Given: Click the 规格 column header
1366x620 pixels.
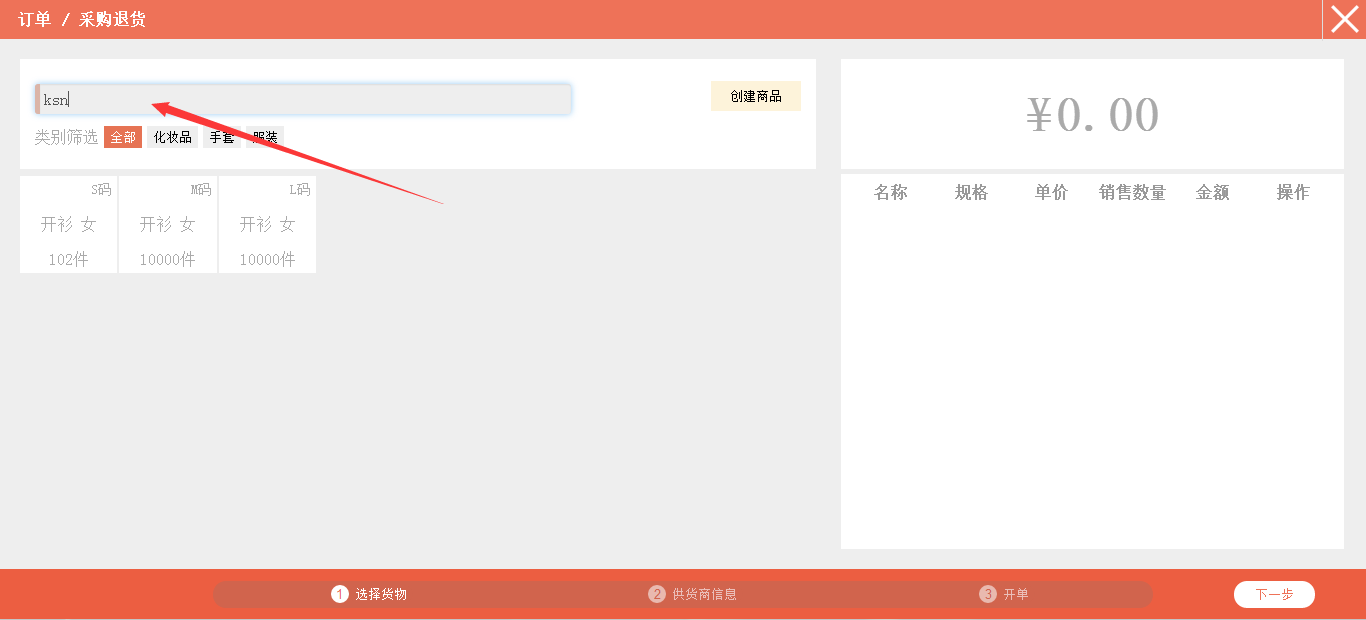Looking at the screenshot, I should [971, 193].
